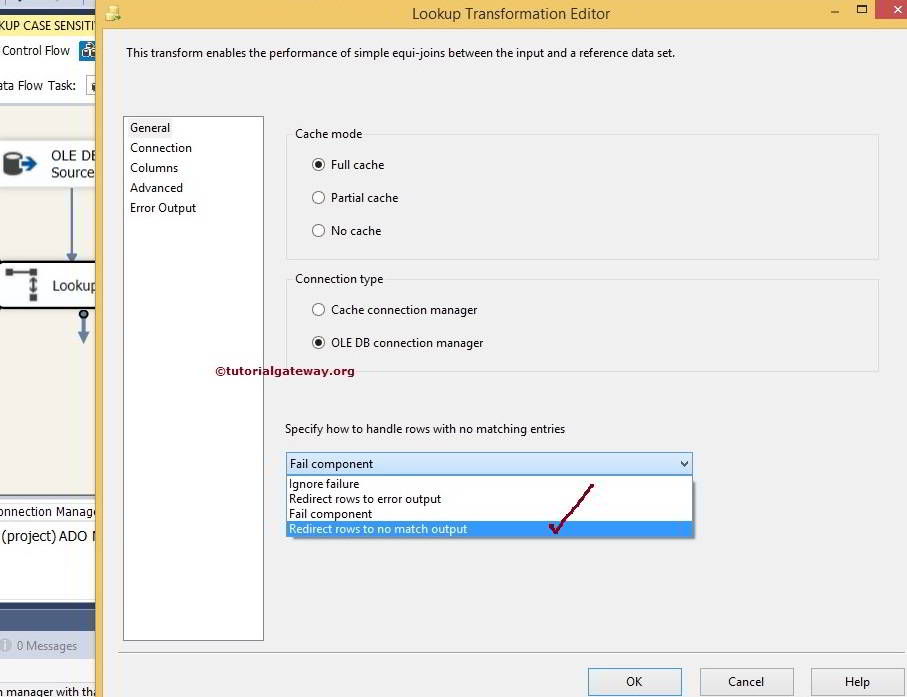Open Help for the Lookup editor
This screenshot has width=907, height=697.
point(857,681)
